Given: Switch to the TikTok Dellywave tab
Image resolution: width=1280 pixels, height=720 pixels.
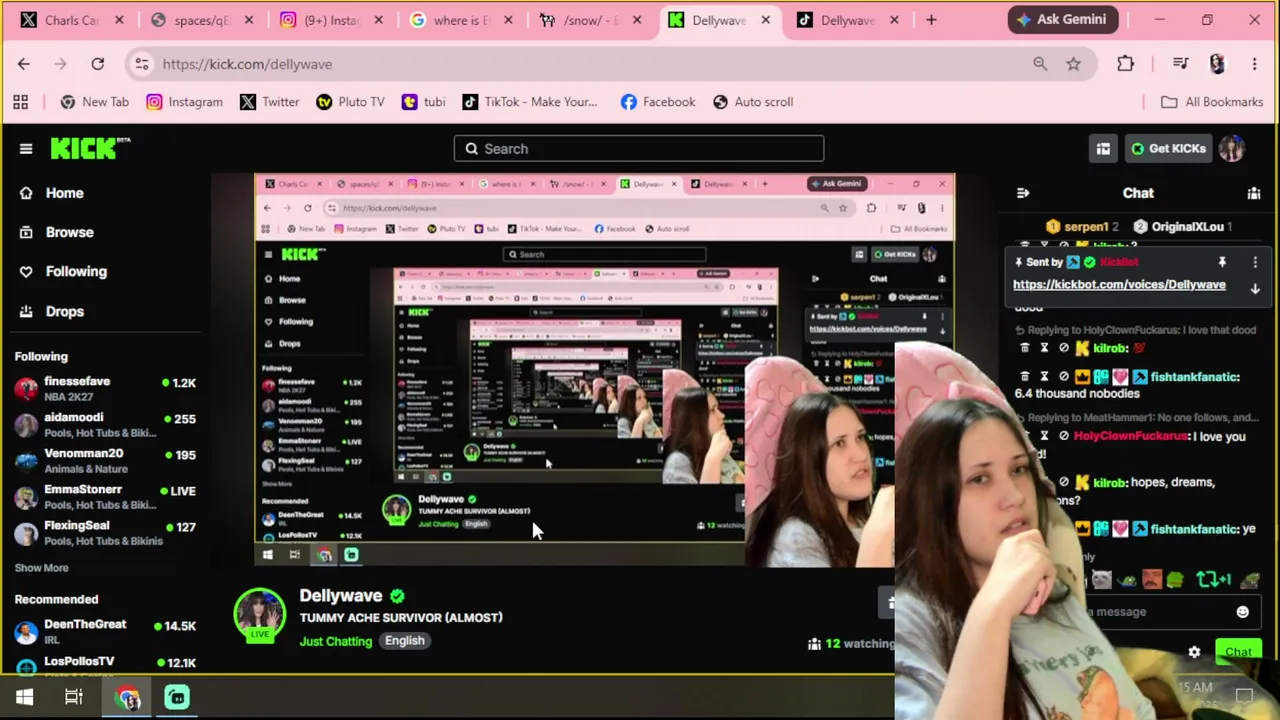Looking at the screenshot, I should click(846, 20).
